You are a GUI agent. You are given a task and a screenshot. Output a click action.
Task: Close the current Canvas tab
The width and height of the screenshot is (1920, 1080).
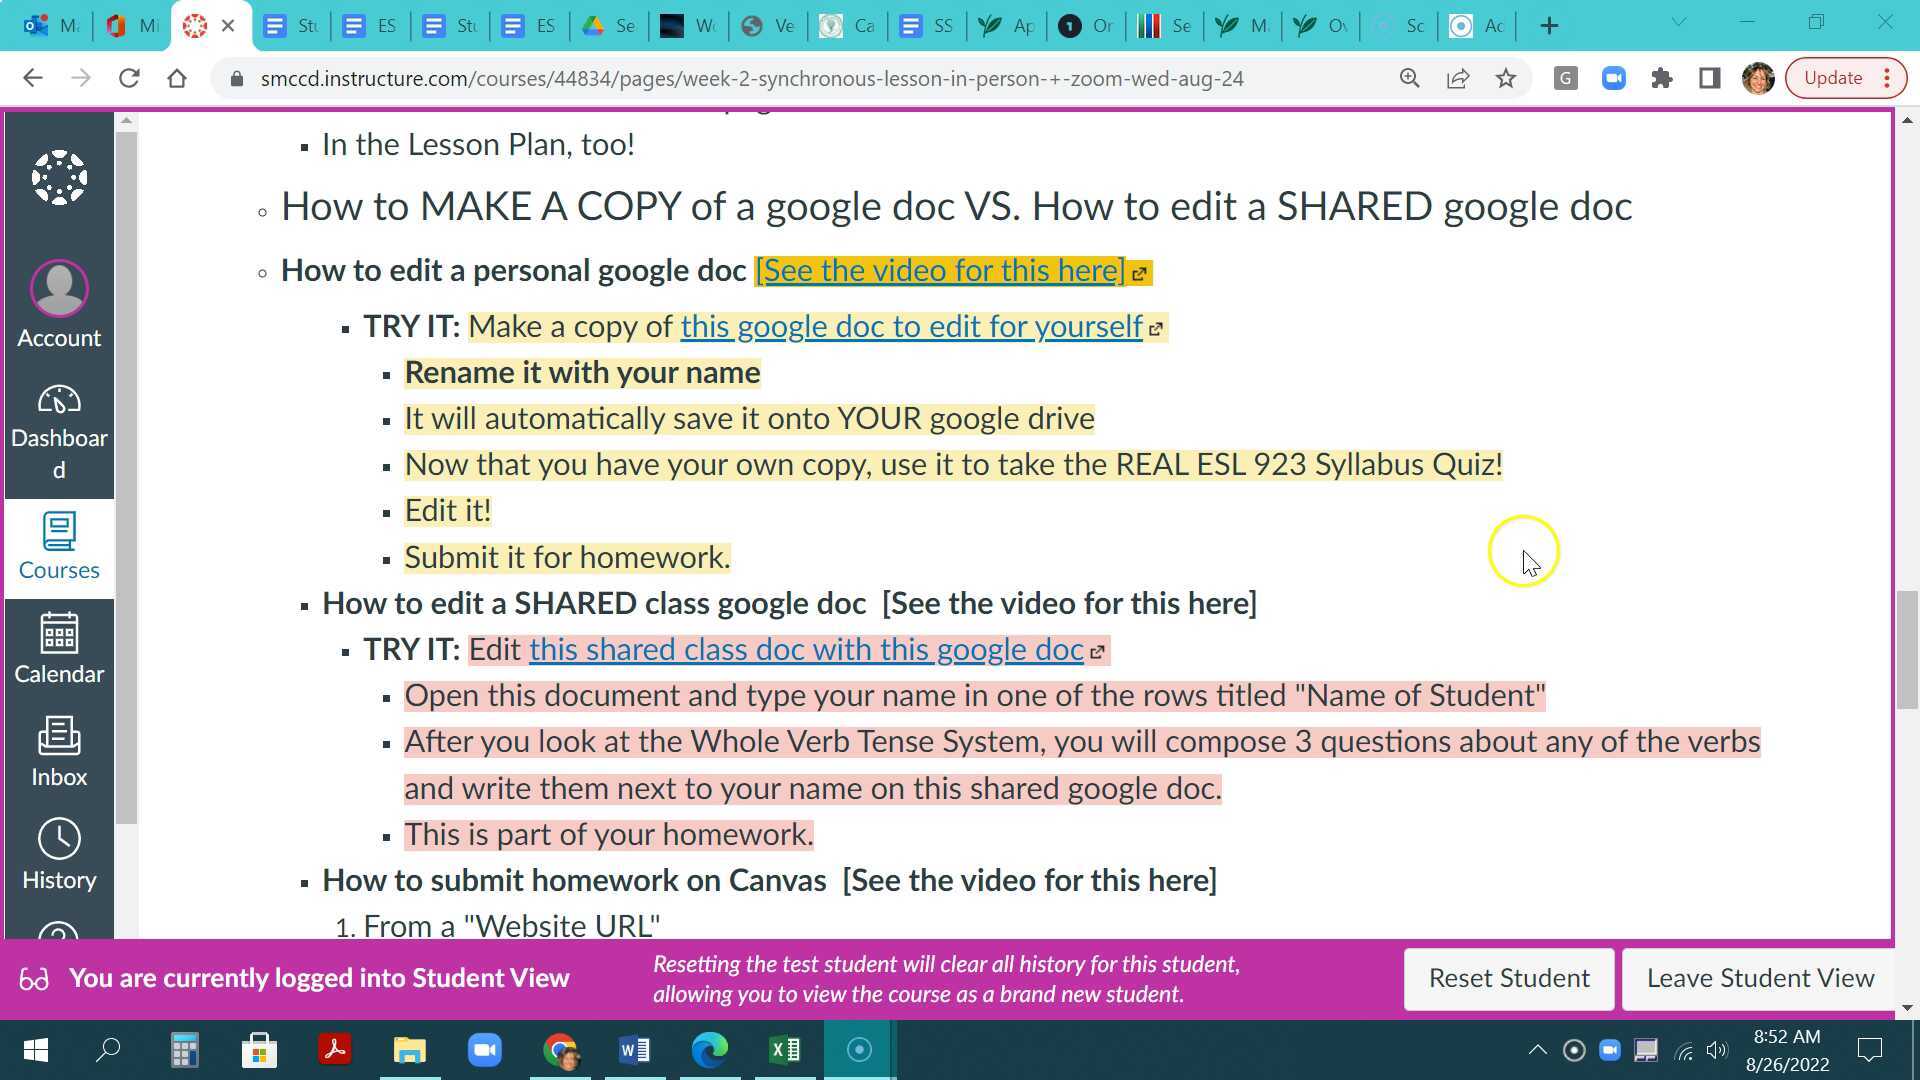228,26
